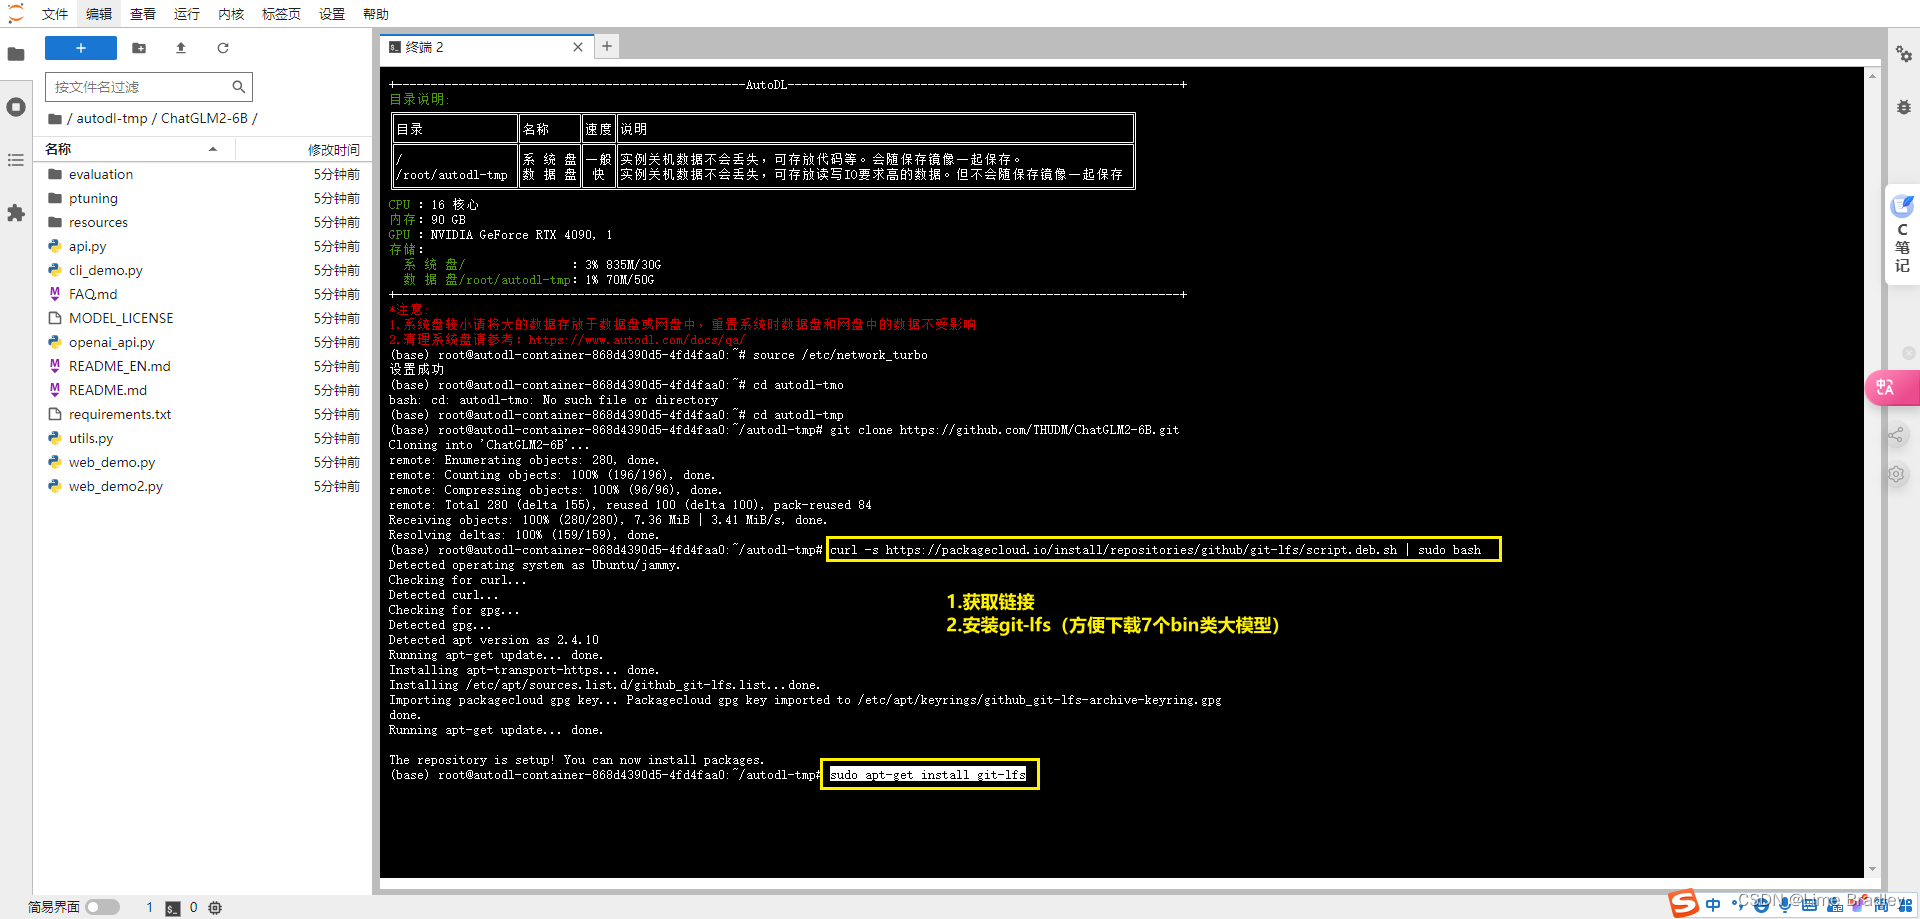Click the python icon of api.py
The height and width of the screenshot is (919, 1920).
(x=55, y=246)
